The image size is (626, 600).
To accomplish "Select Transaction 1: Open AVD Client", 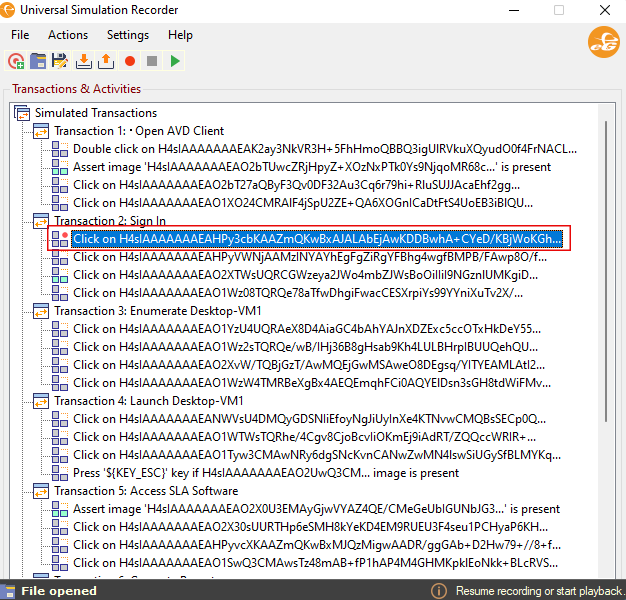I will point(139,131).
